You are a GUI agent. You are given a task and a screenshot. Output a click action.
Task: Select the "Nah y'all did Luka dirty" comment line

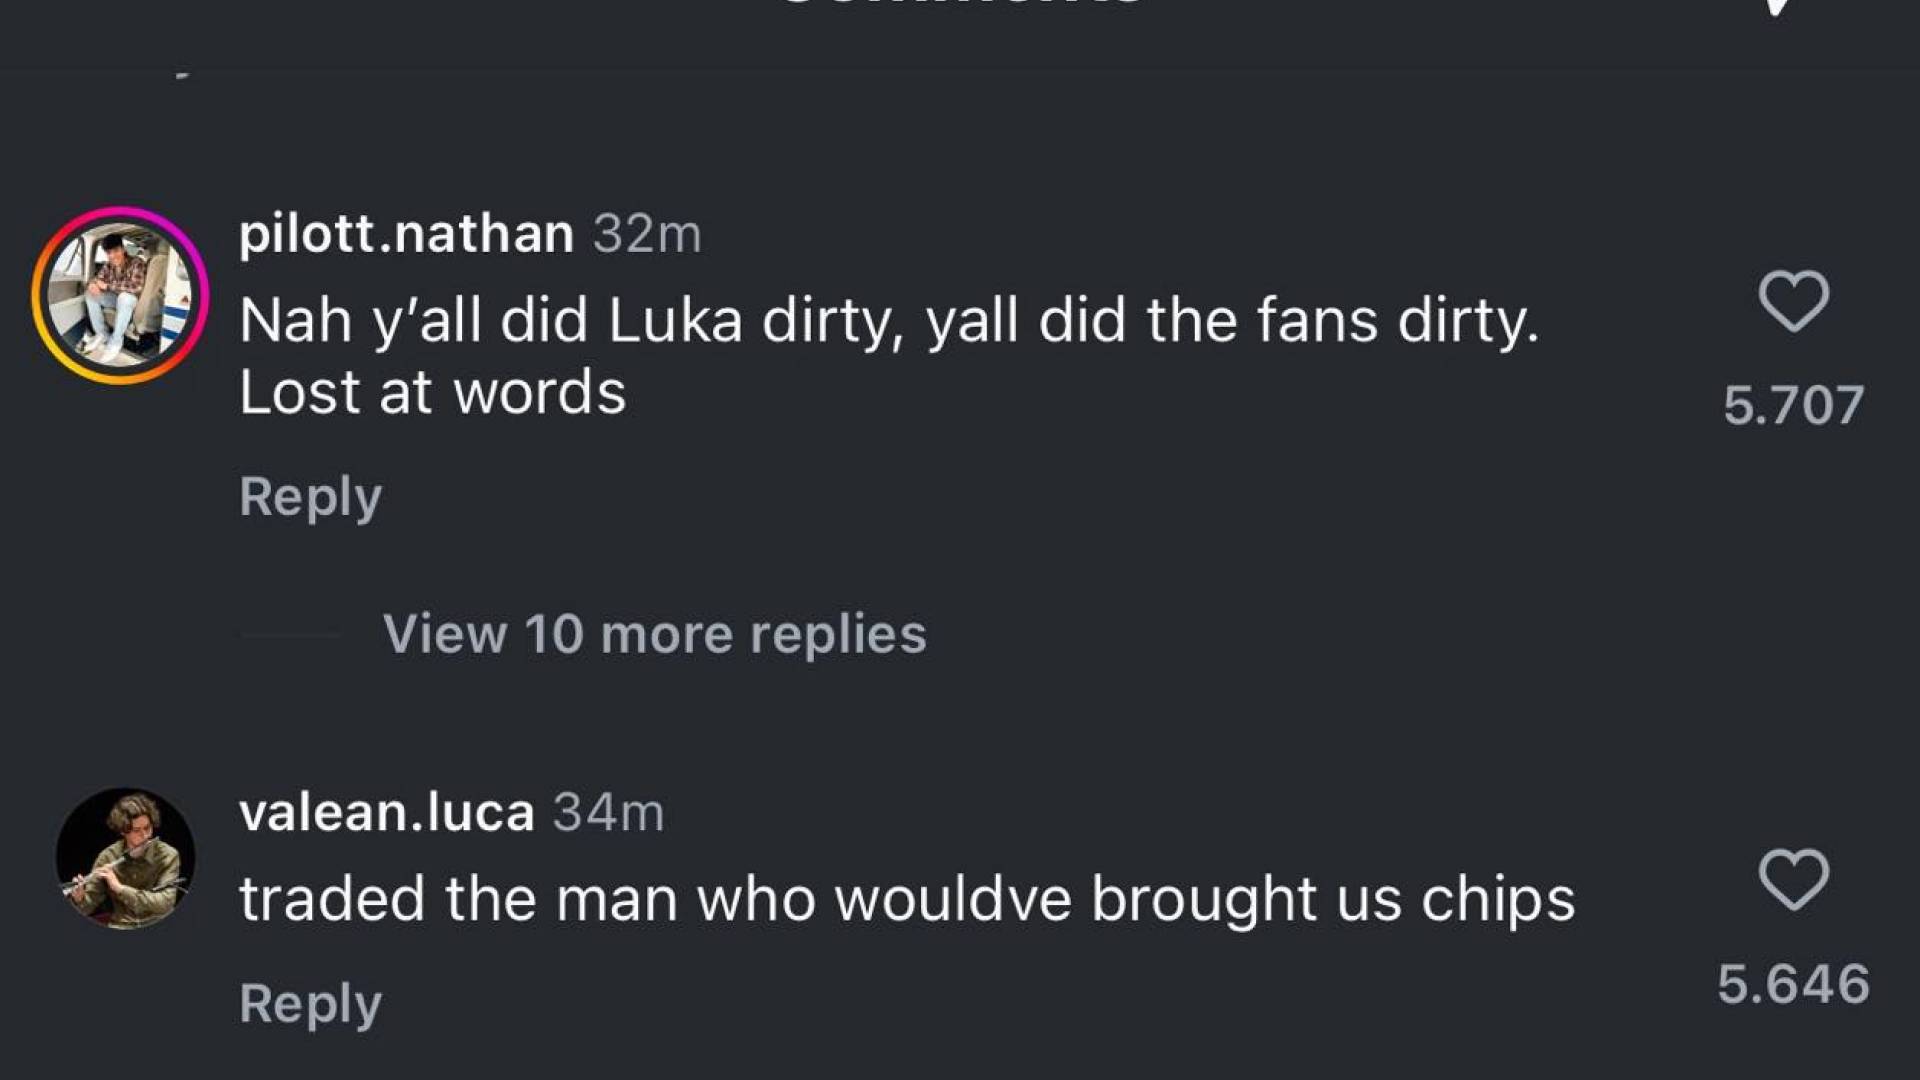[888, 322]
